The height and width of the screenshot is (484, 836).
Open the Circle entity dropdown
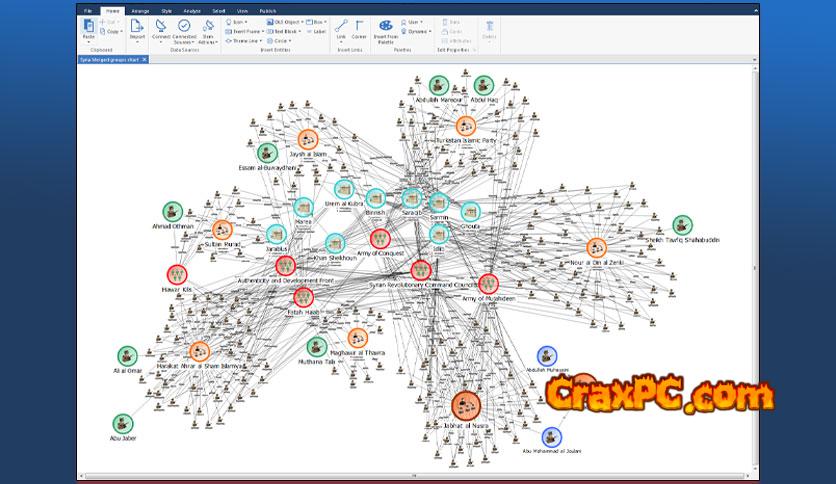[x=279, y=41]
